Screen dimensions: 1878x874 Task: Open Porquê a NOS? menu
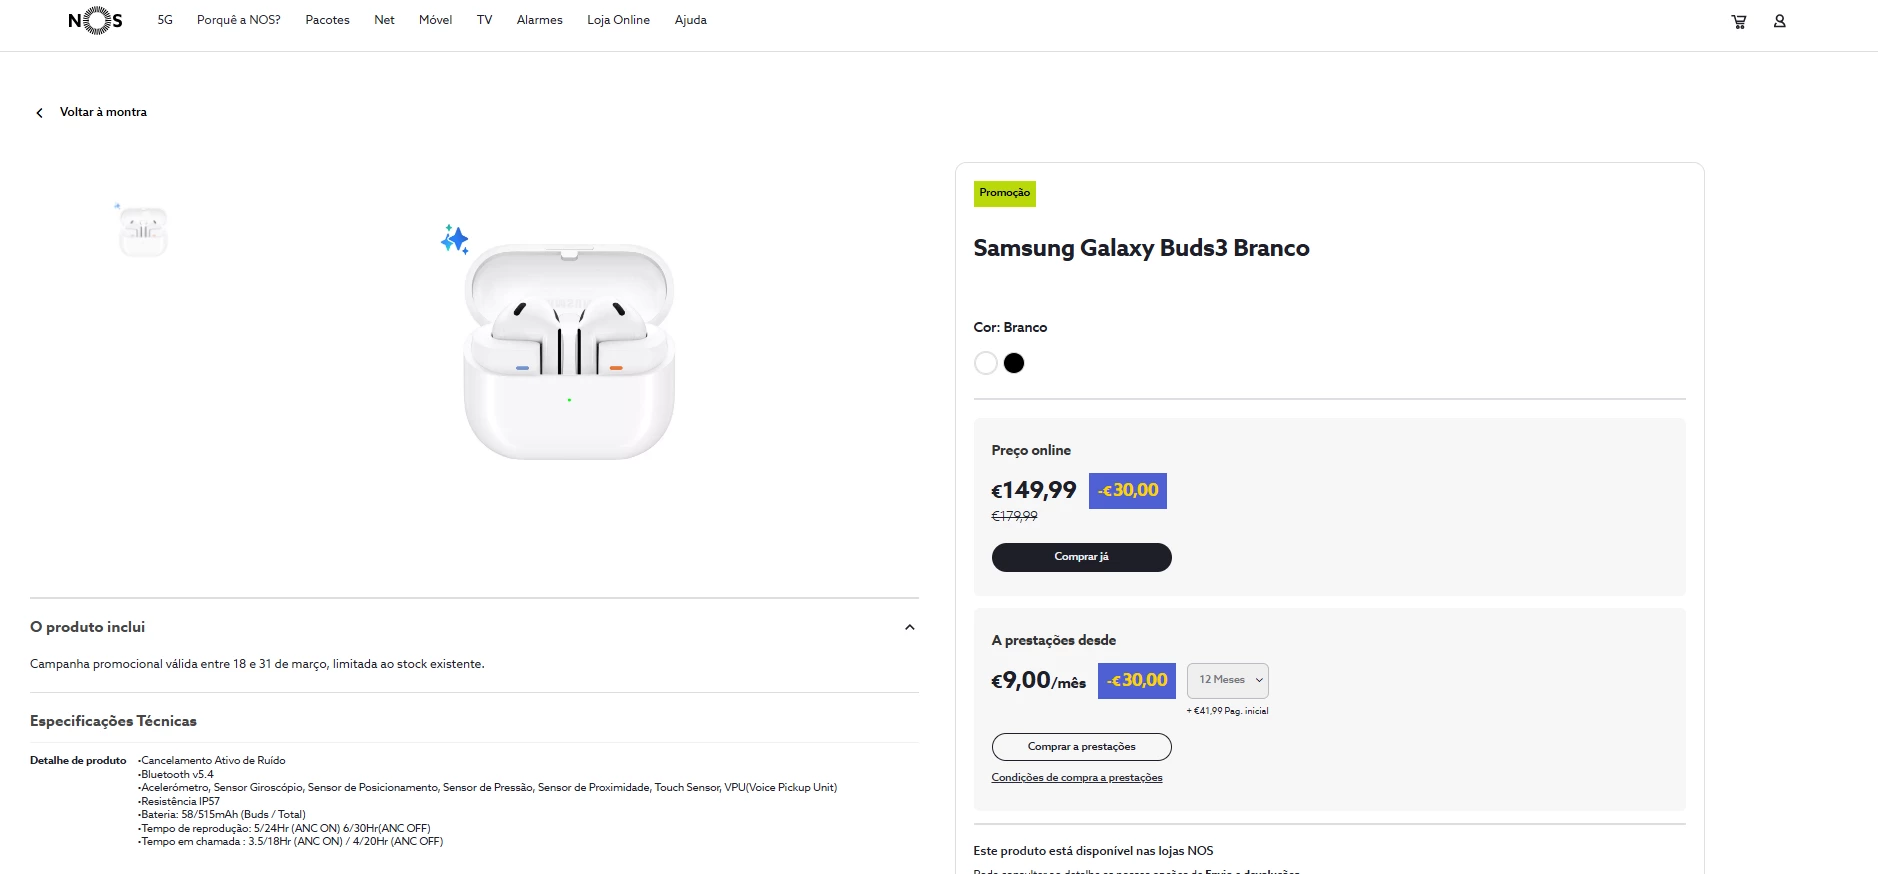[x=239, y=20]
